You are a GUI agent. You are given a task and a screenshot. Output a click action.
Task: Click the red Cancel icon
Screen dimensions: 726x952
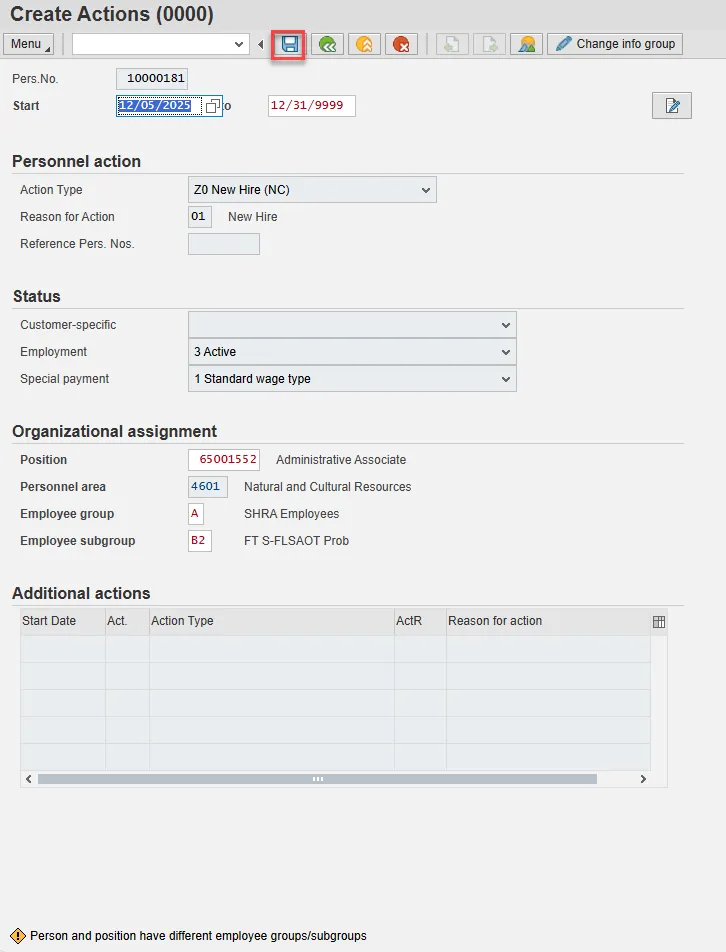pyautogui.click(x=401, y=44)
